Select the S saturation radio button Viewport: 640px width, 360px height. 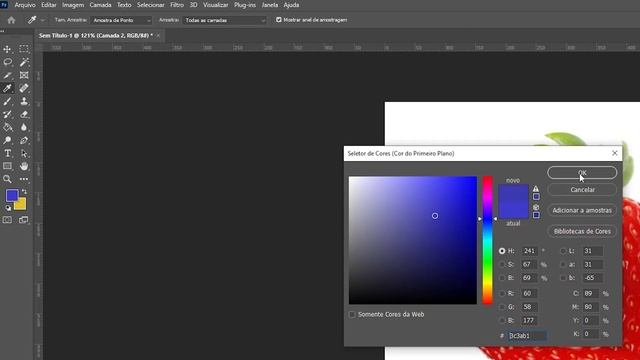click(x=502, y=264)
